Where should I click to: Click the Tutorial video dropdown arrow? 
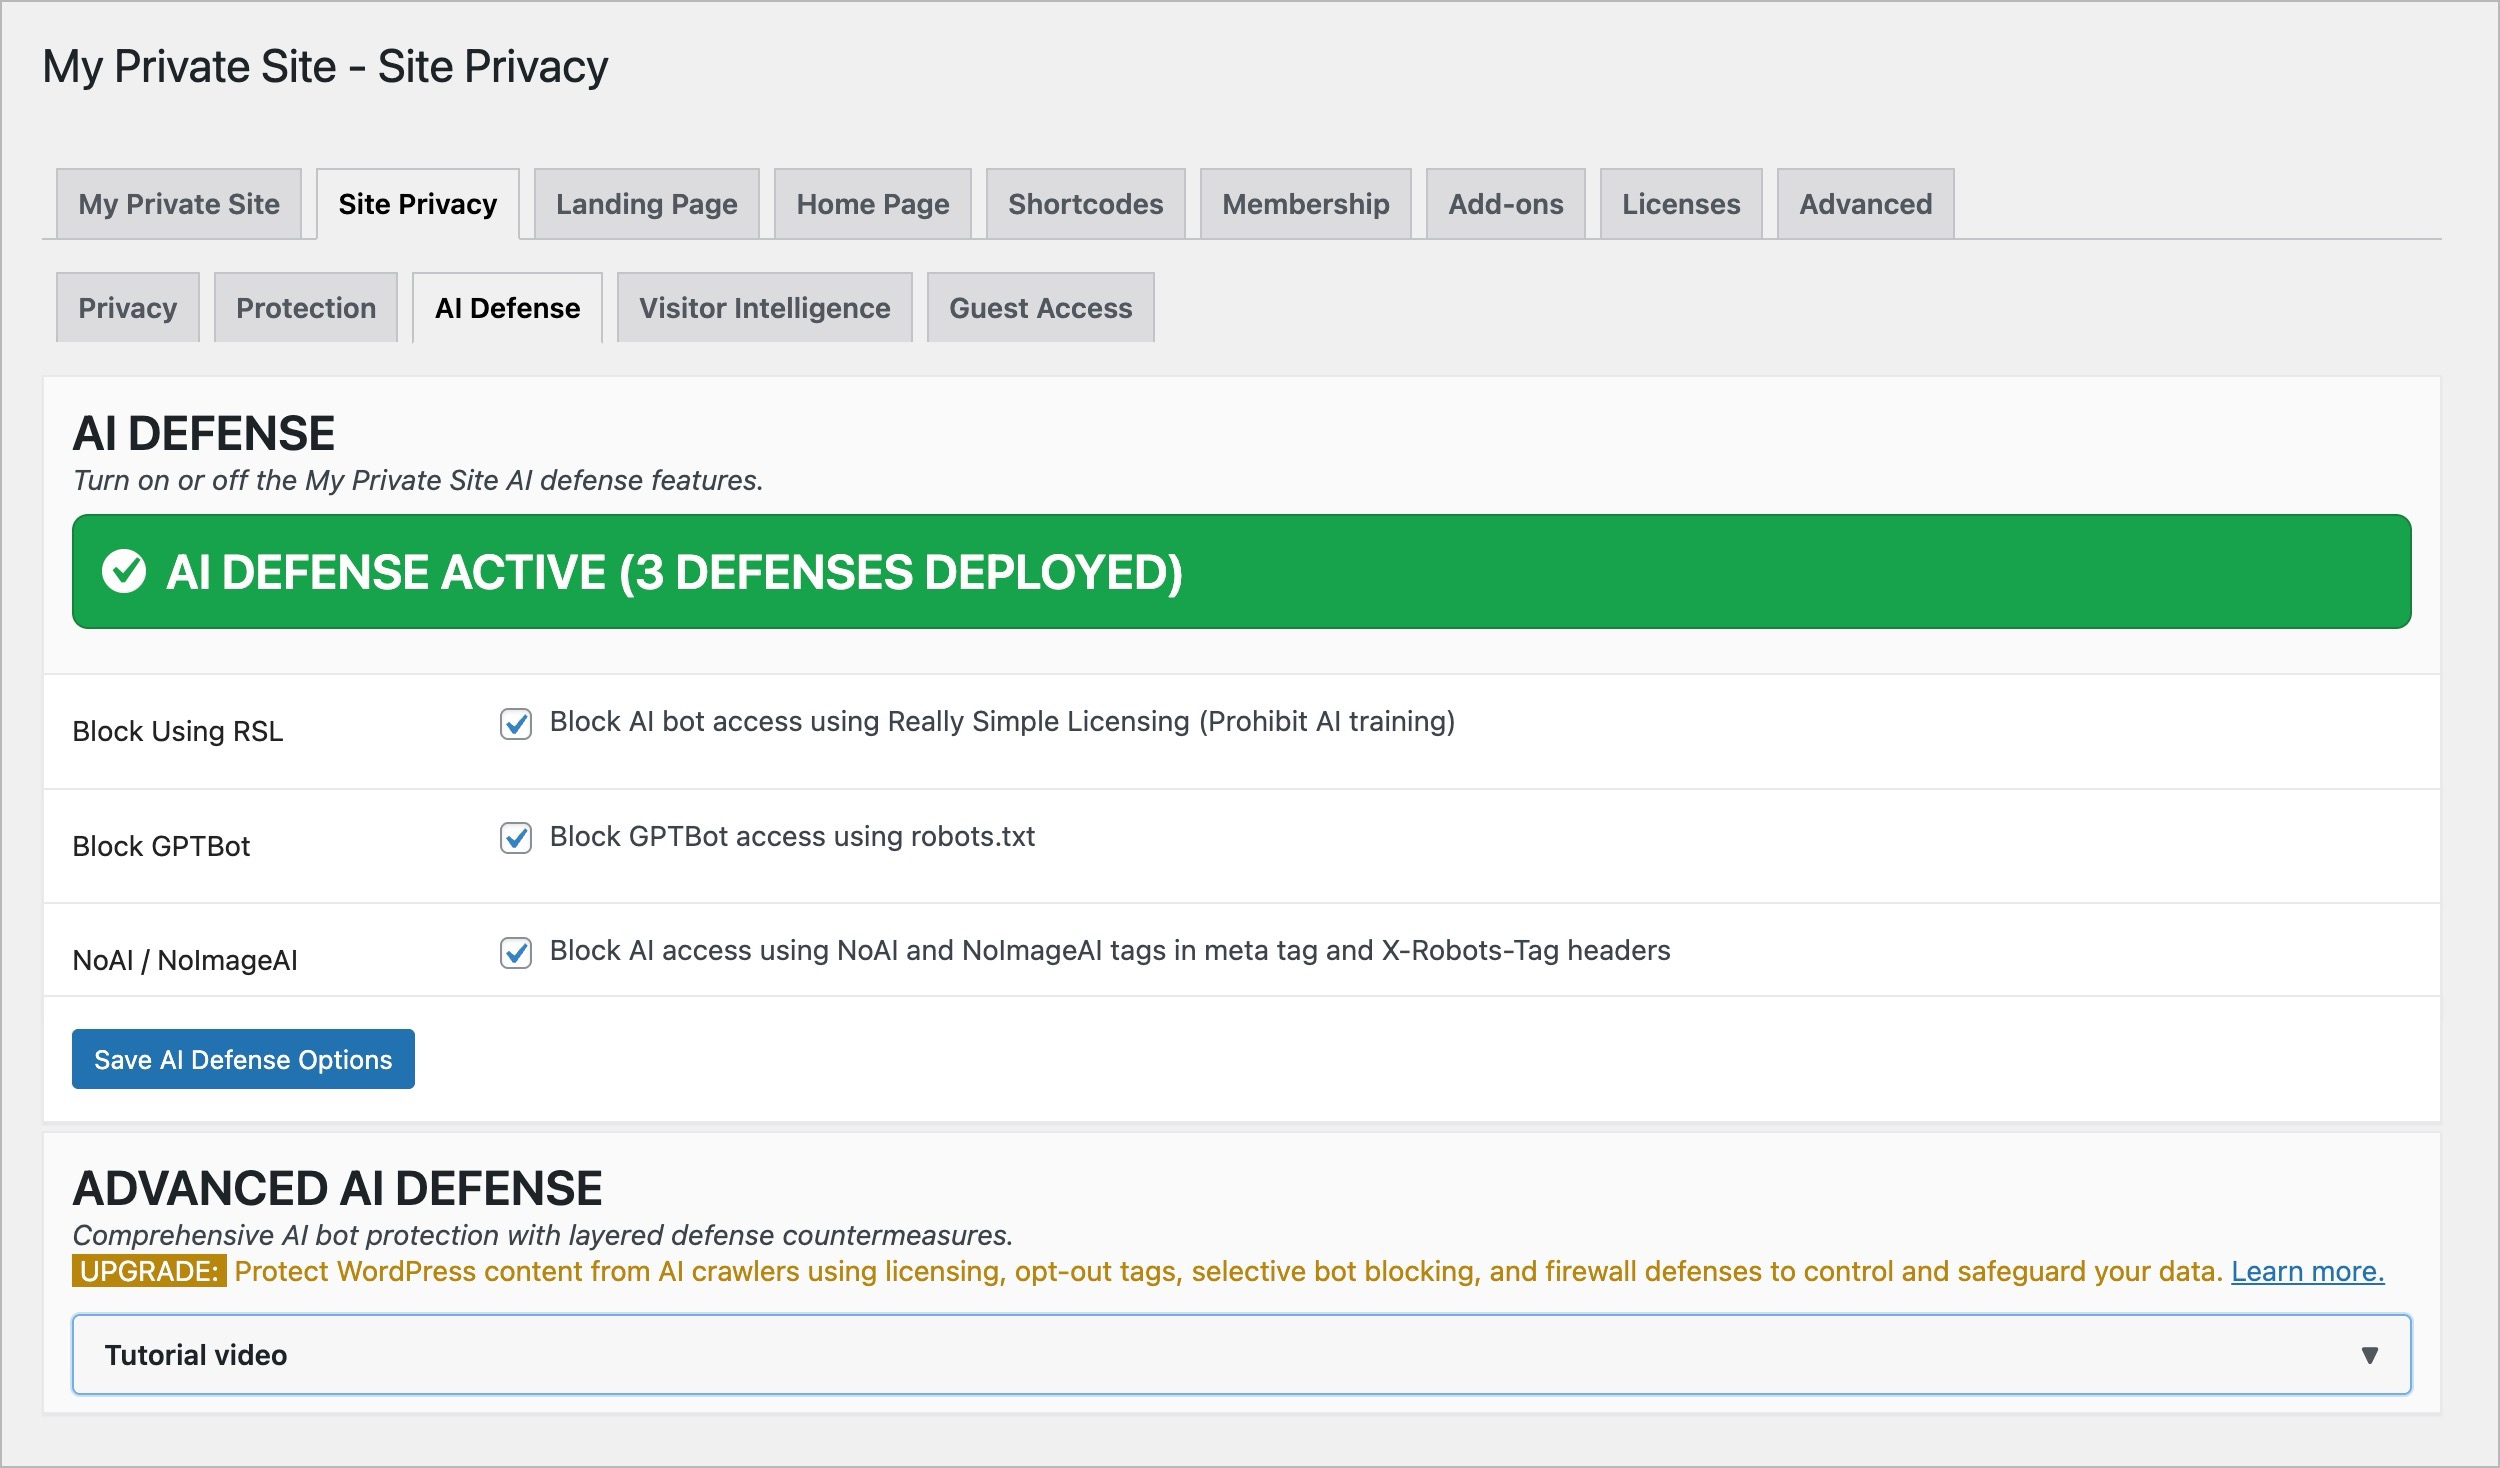[2370, 1356]
